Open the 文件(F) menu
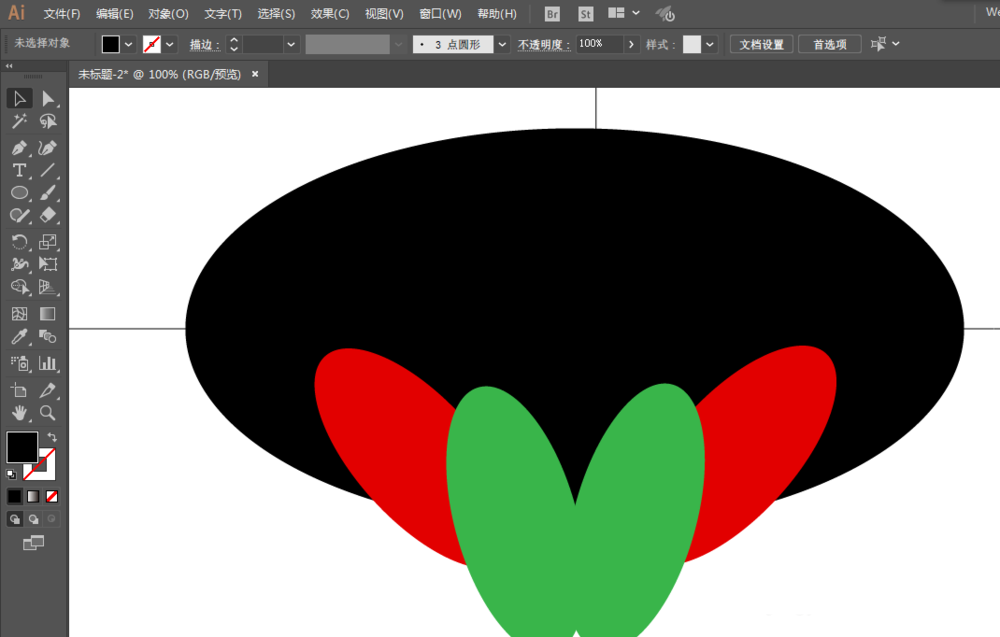 (62, 13)
